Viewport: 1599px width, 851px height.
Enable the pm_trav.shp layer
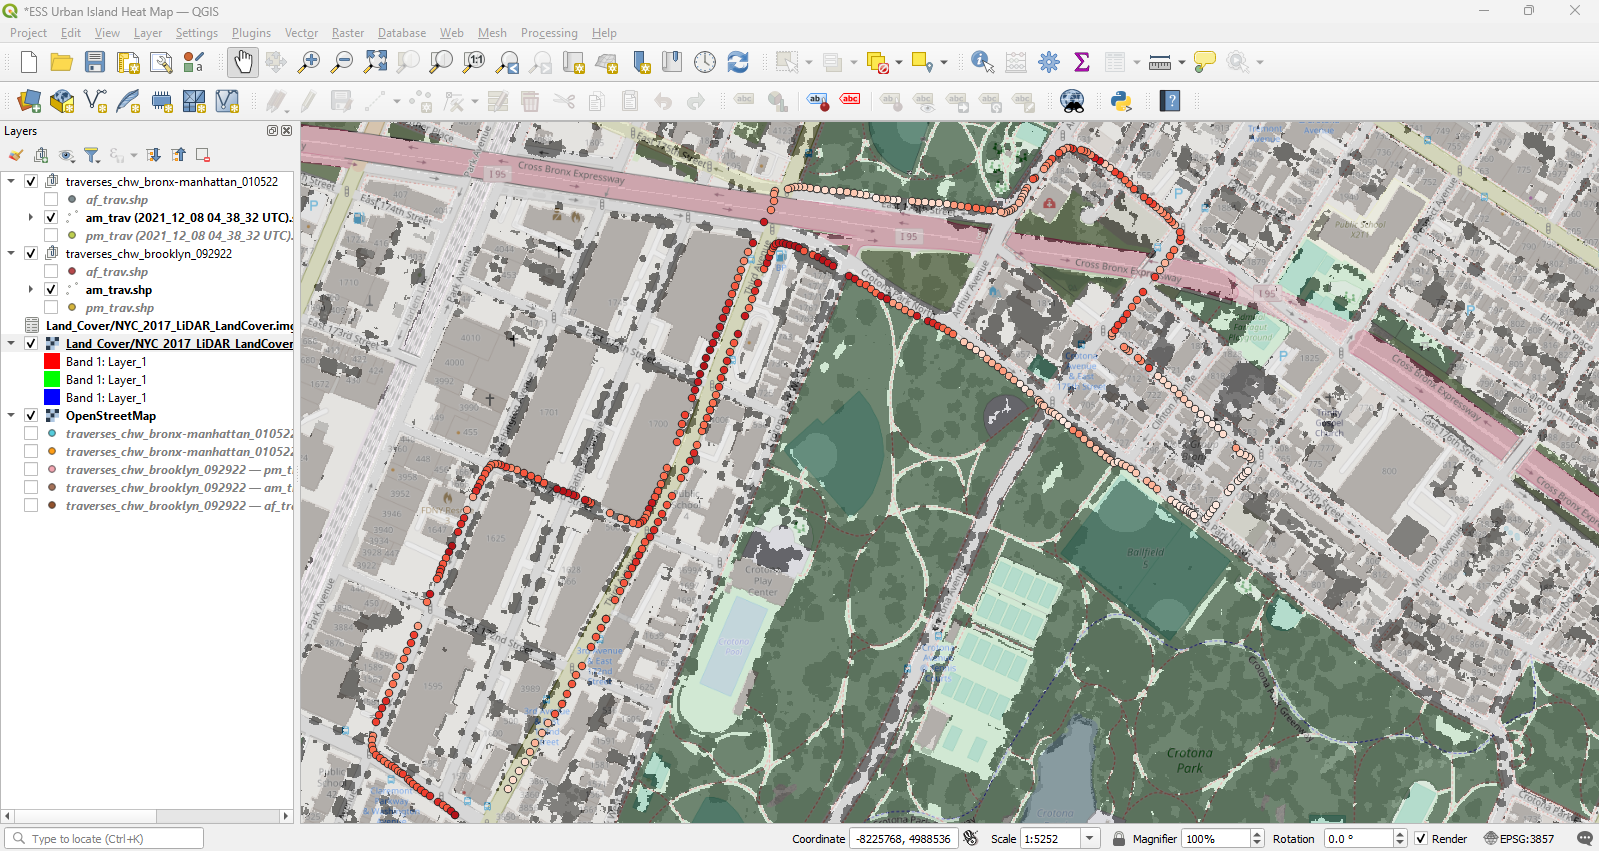pyautogui.click(x=51, y=308)
